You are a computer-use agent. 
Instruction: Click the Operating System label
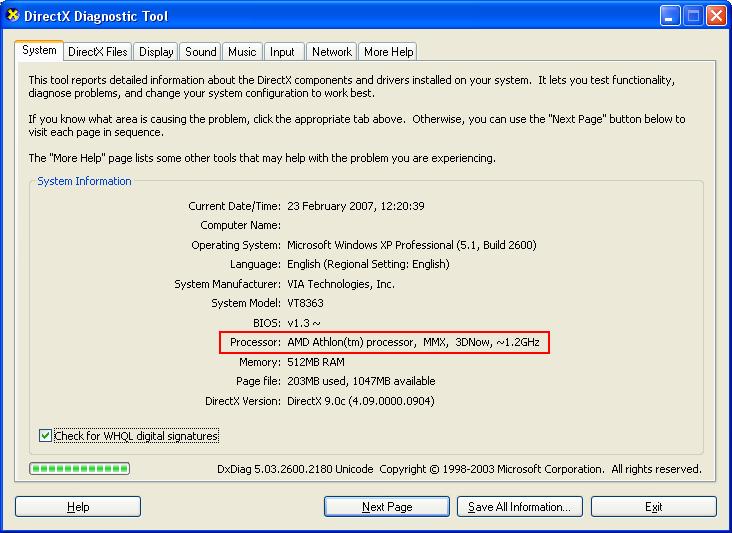(236, 245)
